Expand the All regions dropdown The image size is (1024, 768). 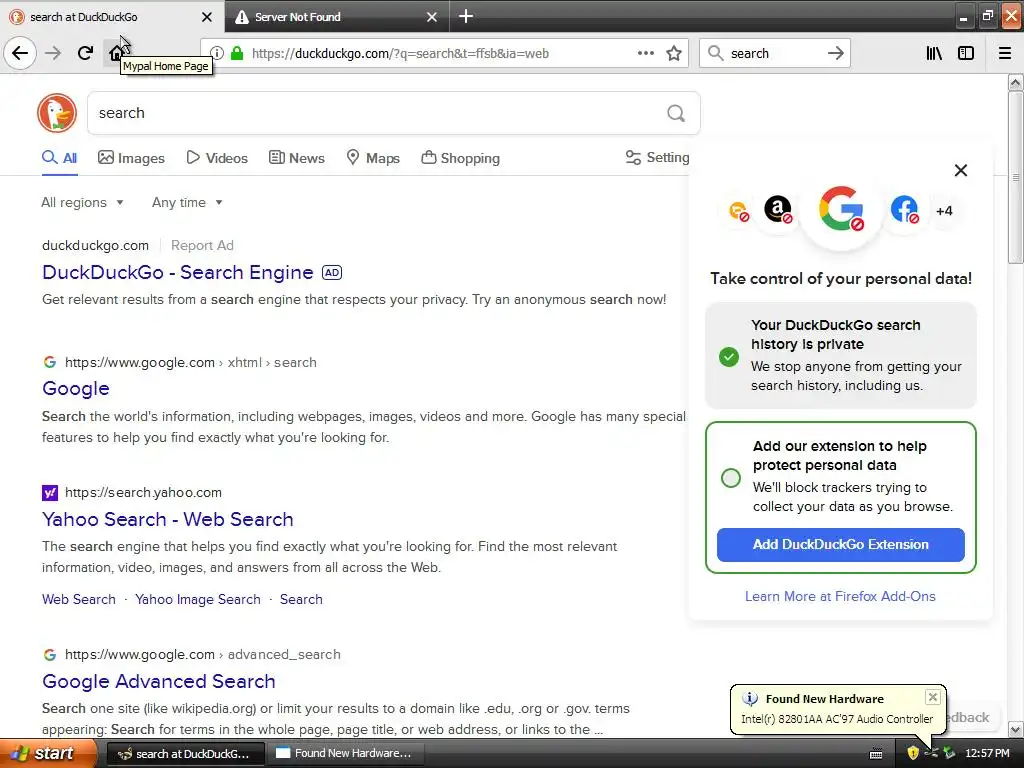coord(82,202)
